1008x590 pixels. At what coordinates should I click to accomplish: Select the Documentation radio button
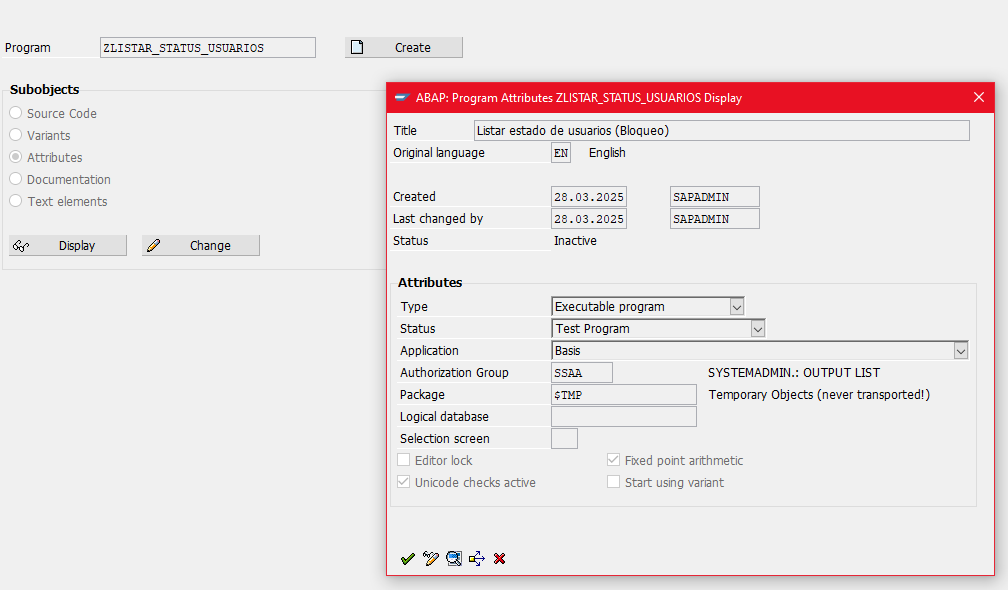(16, 179)
